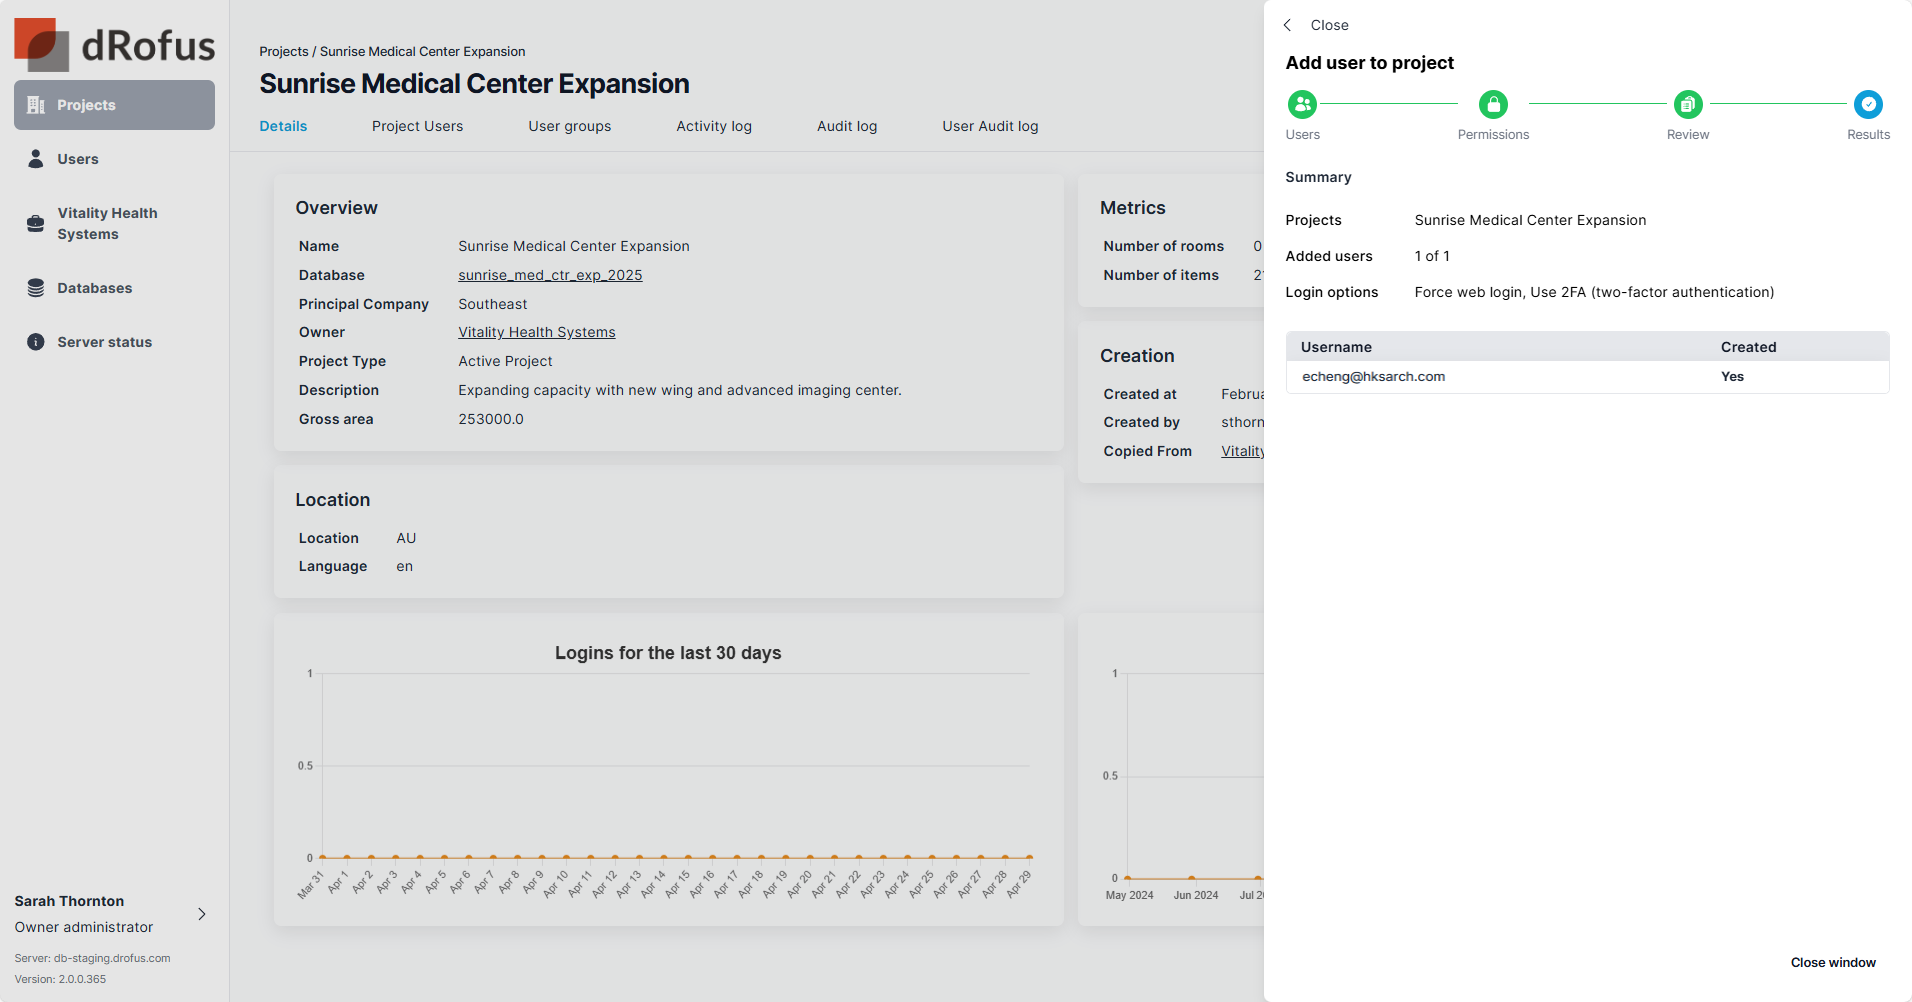Viewport: 1912px width, 1002px height.
Task: Click the back chevron beside Close
Action: point(1288,25)
